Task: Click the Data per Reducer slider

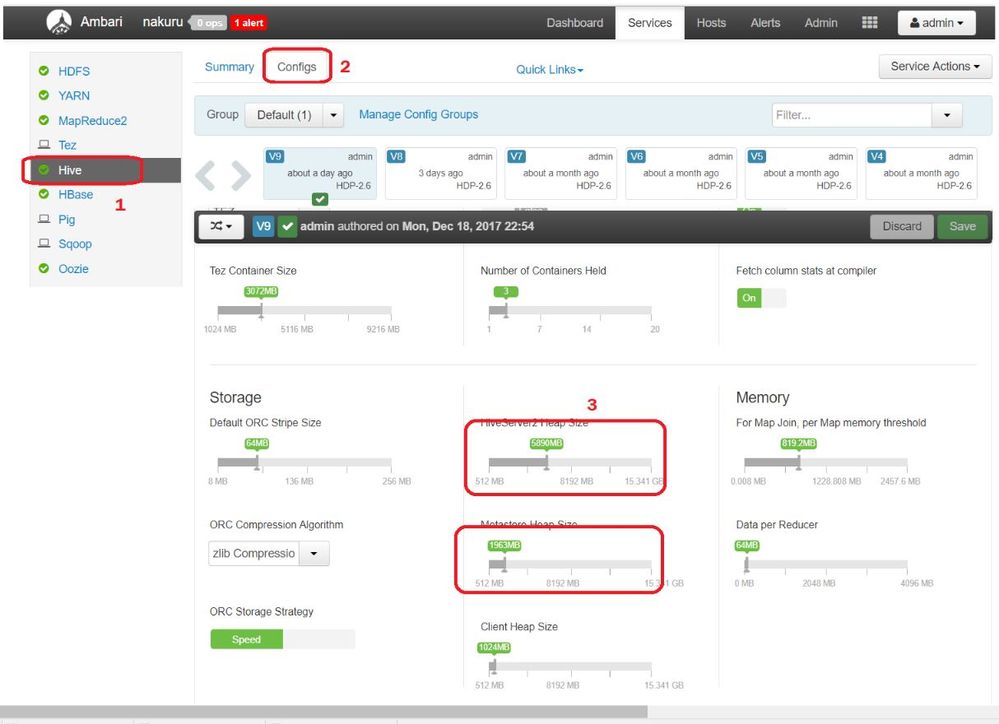Action: tap(826, 564)
